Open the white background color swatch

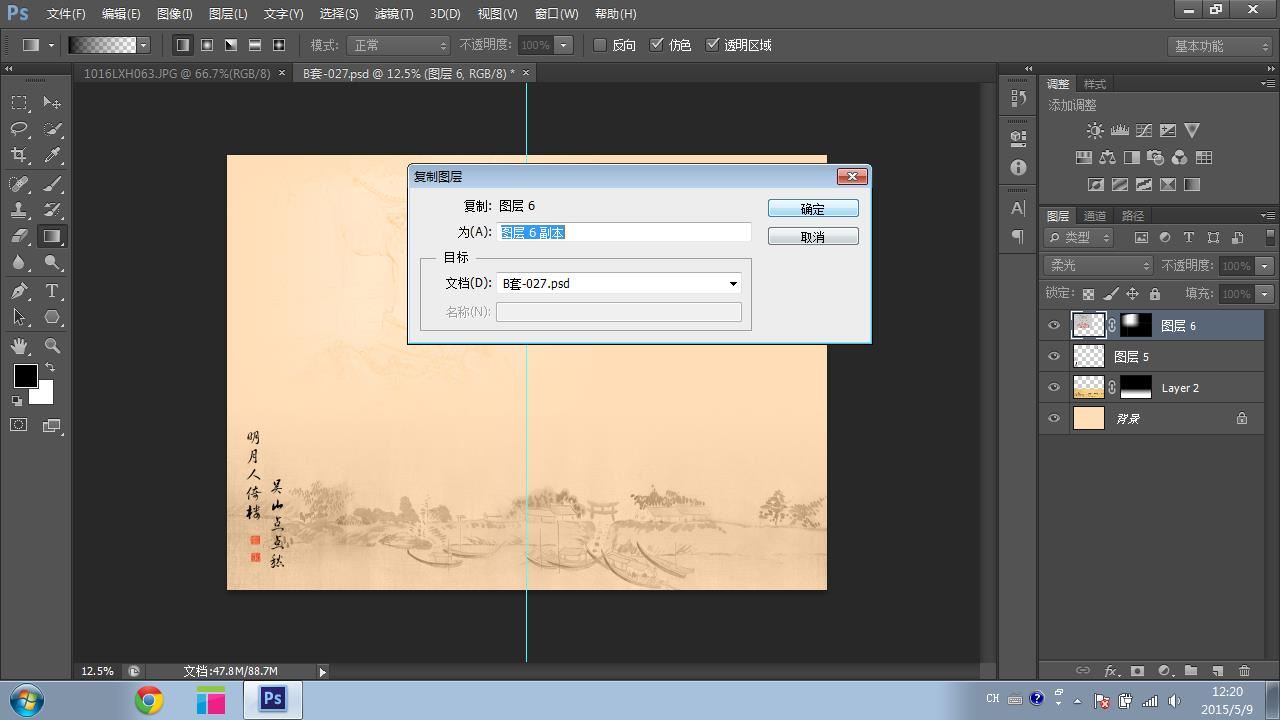42,393
